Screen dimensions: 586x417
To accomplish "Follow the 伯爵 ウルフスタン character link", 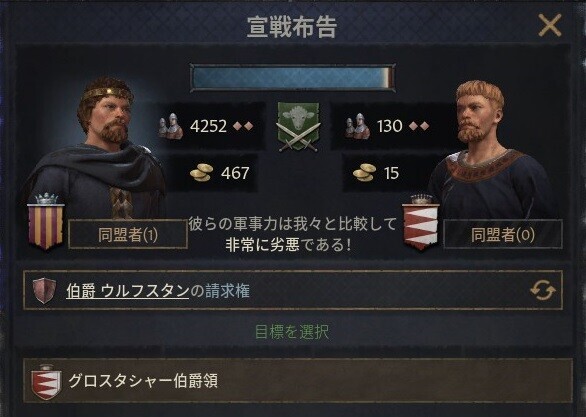I will point(127,291).
